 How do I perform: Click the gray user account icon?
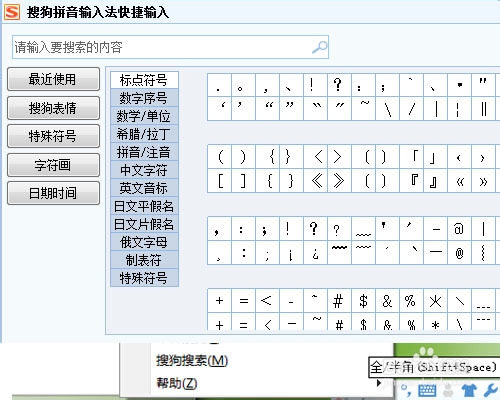[448, 390]
